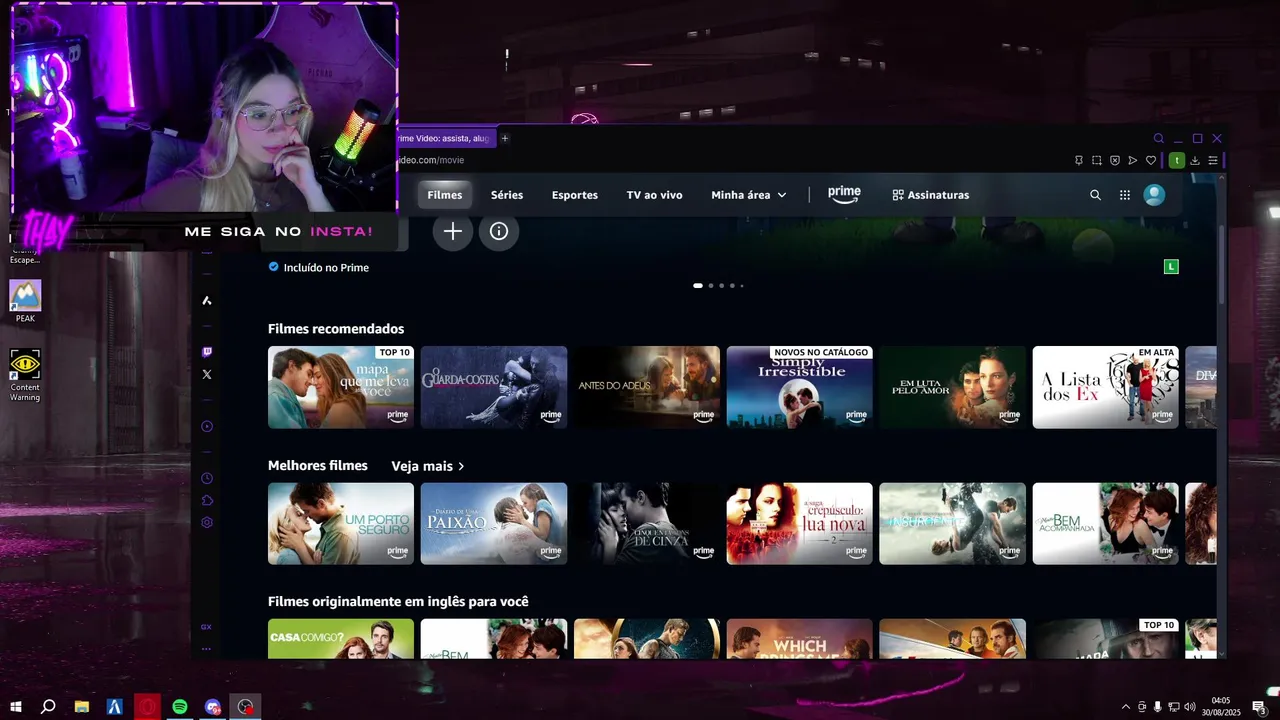Select the Séries tab
Image resolution: width=1280 pixels, height=720 pixels.
coord(507,195)
